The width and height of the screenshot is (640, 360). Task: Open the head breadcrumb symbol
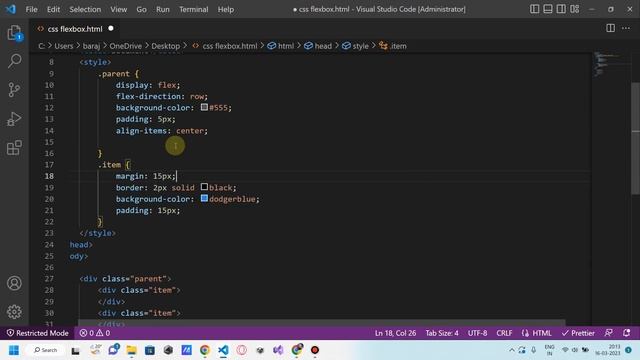(x=318, y=46)
